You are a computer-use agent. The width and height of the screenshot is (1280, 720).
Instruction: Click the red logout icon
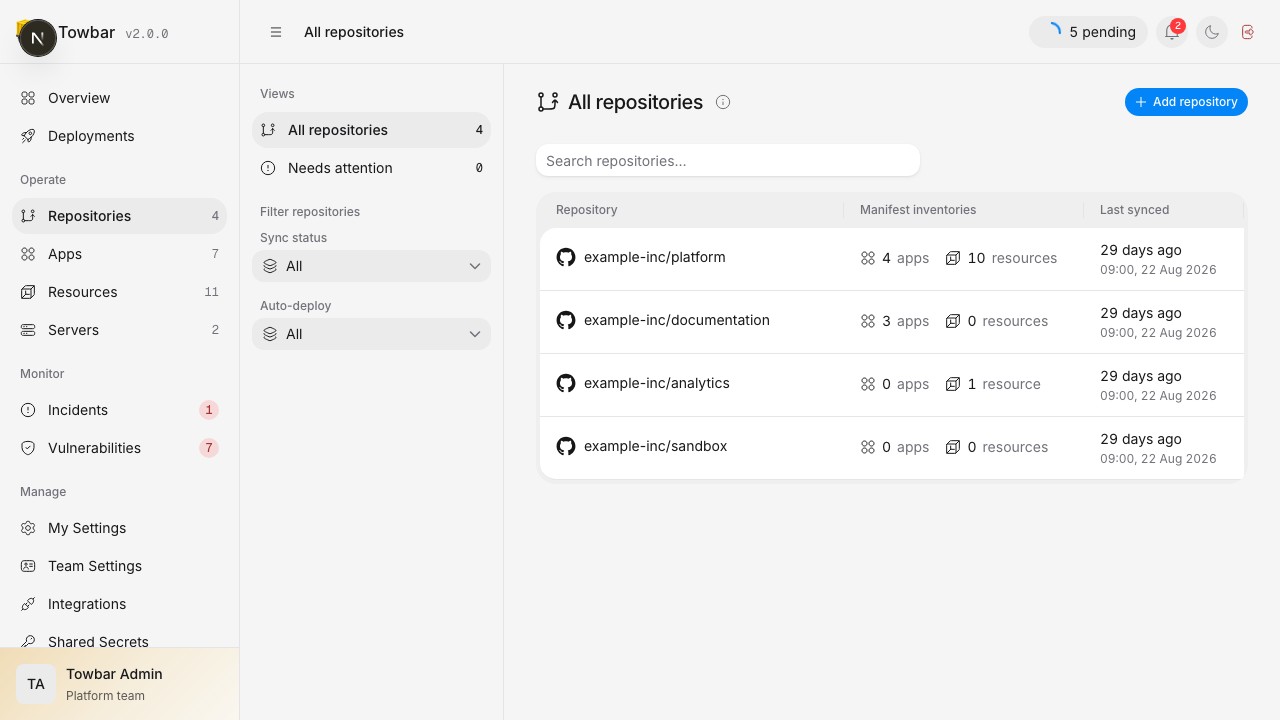(1247, 32)
